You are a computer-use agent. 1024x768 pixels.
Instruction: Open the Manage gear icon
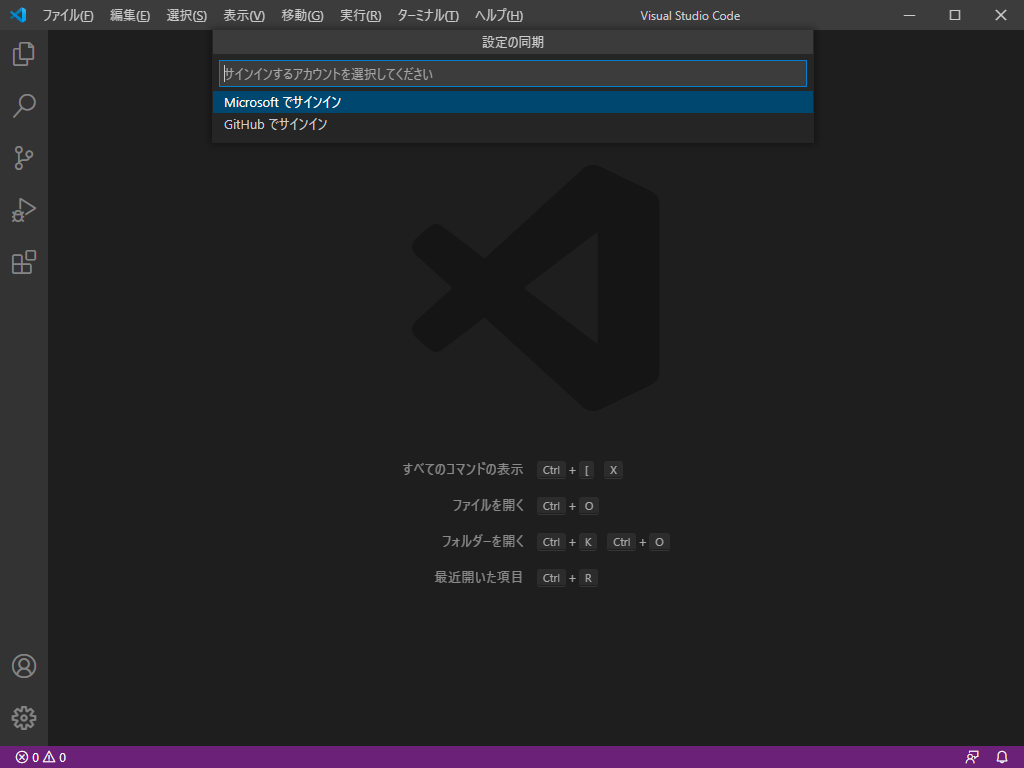pyautogui.click(x=24, y=718)
